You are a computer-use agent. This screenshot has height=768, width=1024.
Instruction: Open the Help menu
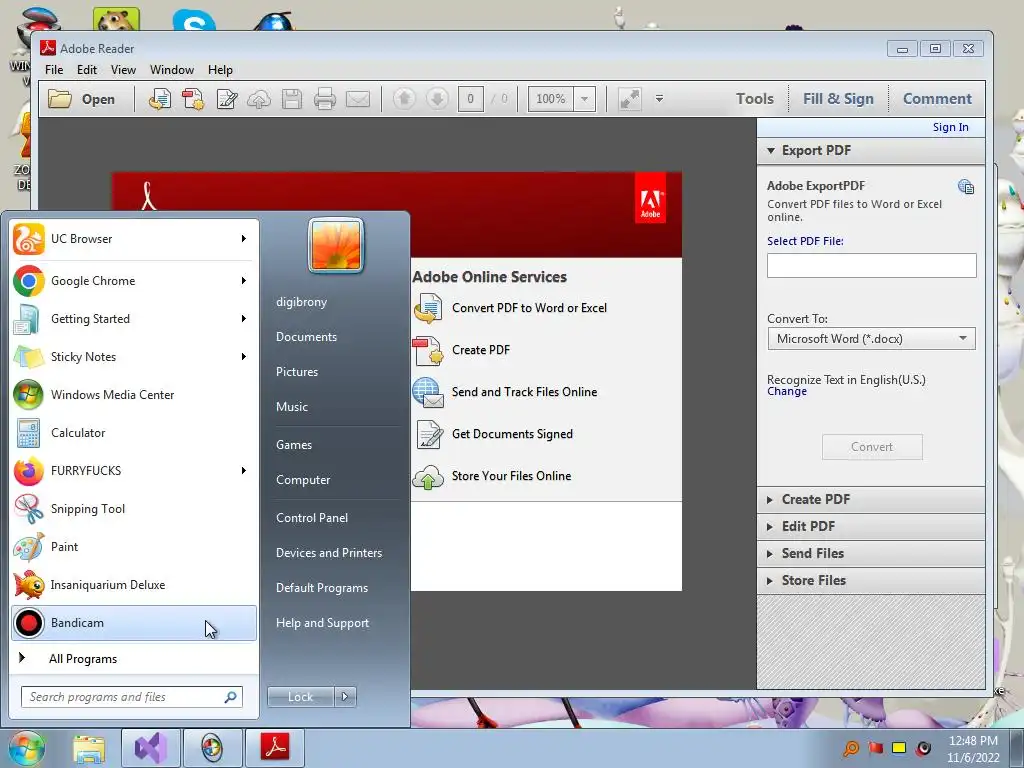click(220, 70)
